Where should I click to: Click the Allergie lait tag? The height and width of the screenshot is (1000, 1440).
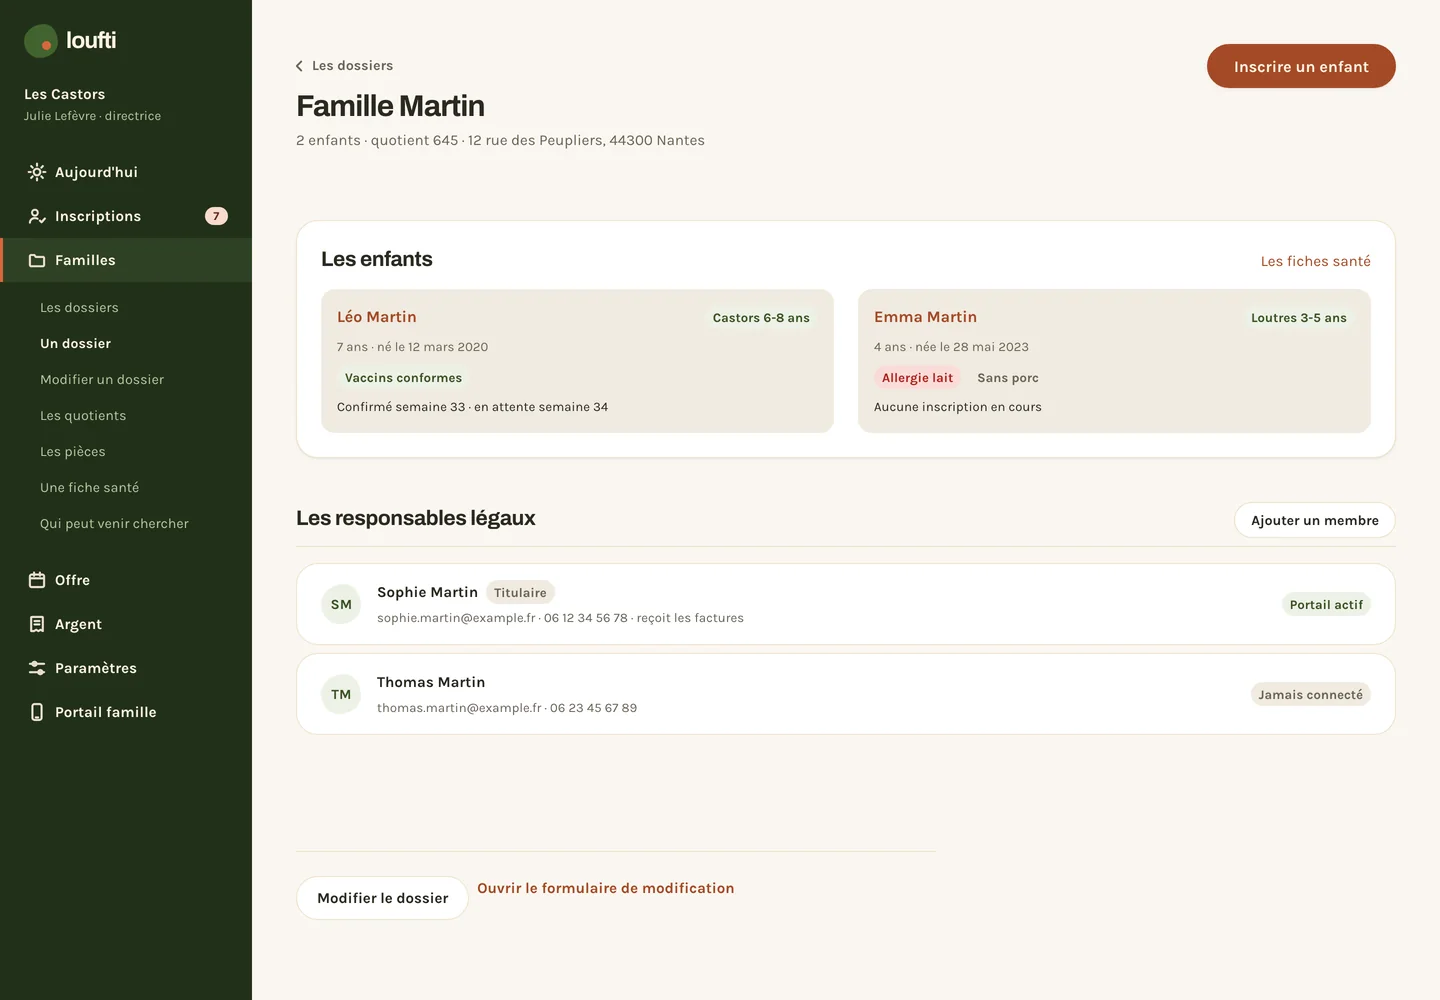pos(917,378)
